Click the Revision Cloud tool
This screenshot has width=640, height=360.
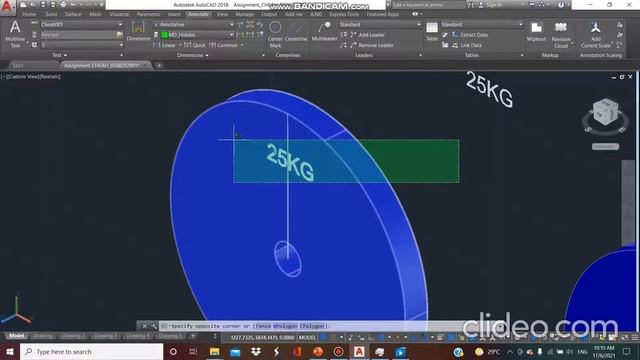point(561,34)
